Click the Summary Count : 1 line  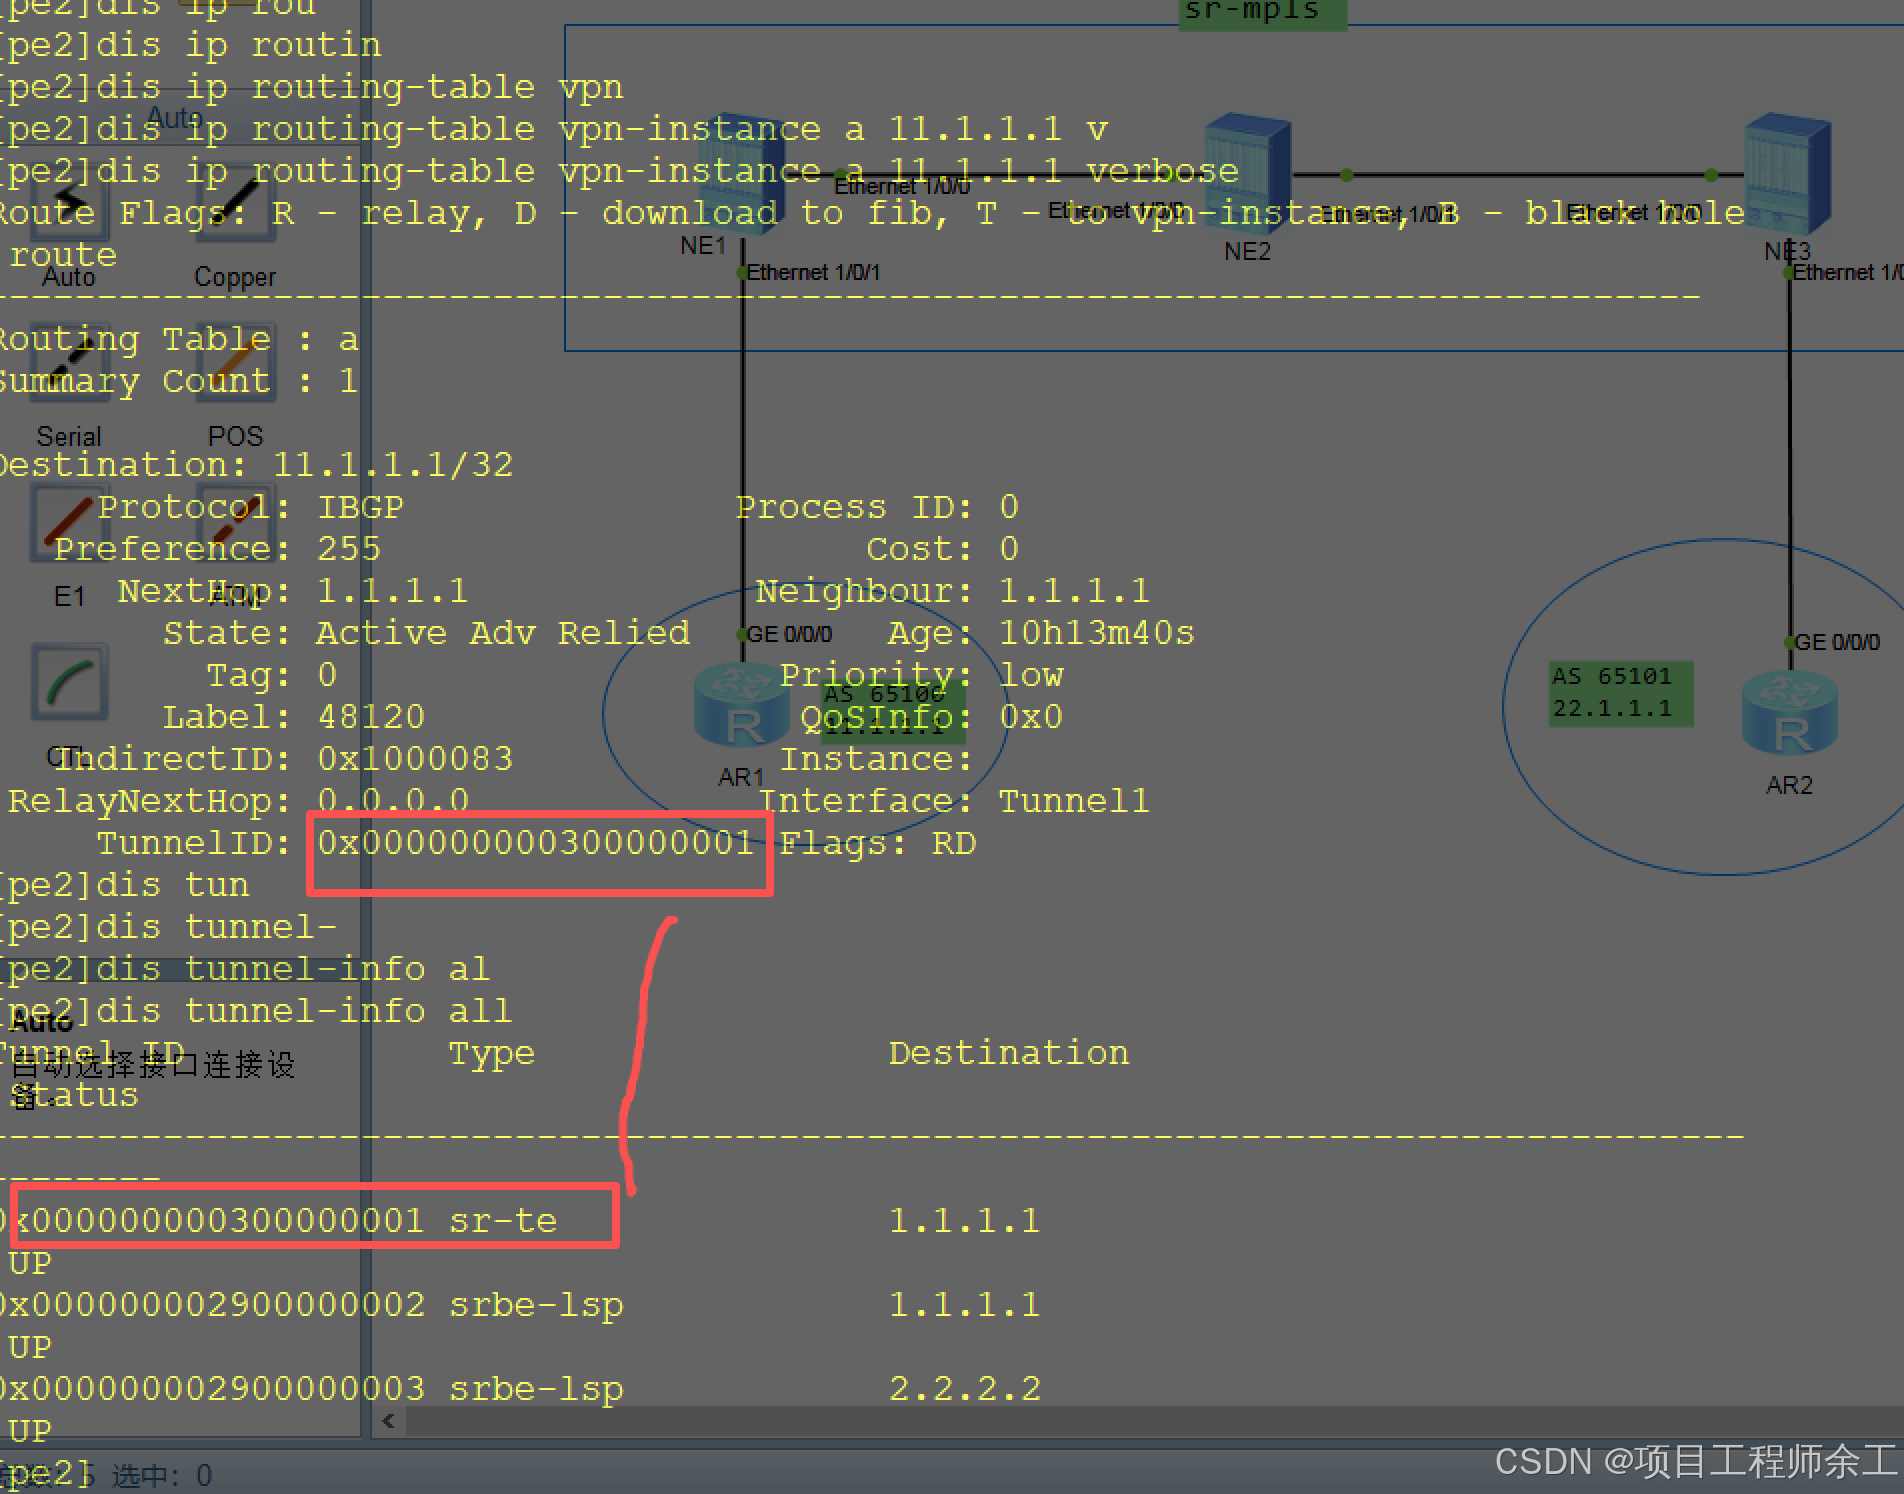pyautogui.click(x=179, y=381)
